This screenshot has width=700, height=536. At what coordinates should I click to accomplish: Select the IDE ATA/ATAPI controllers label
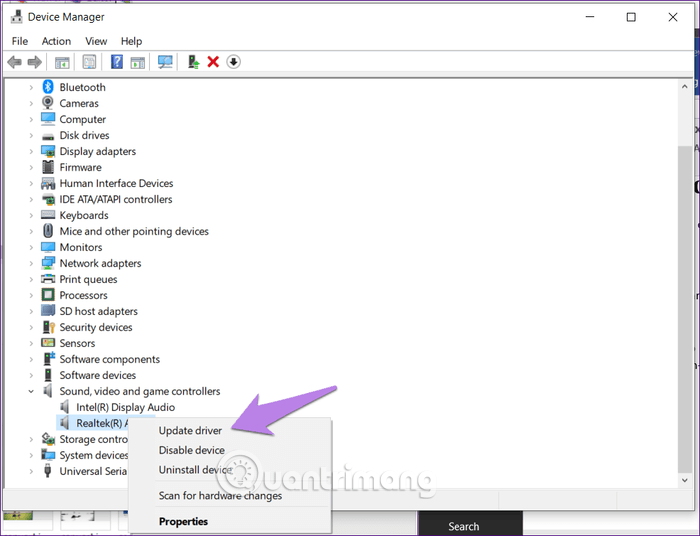pyautogui.click(x=116, y=199)
